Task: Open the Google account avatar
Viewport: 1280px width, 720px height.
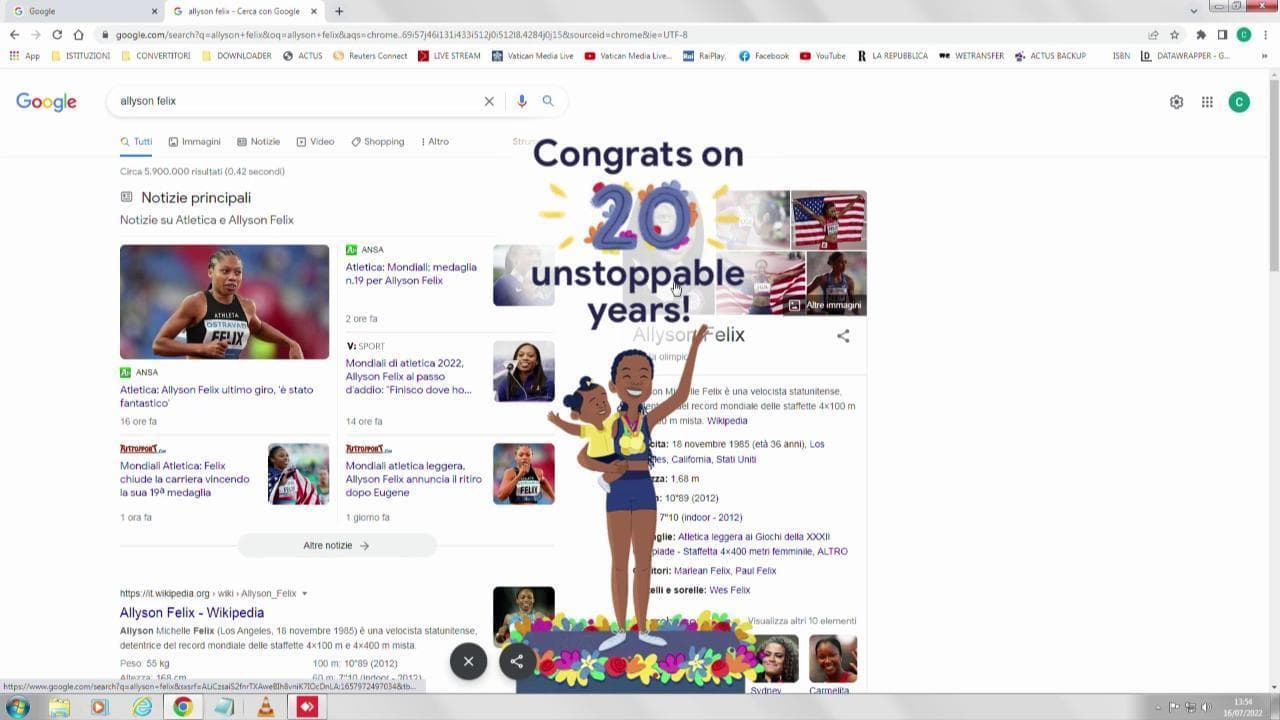Action: point(1239,102)
